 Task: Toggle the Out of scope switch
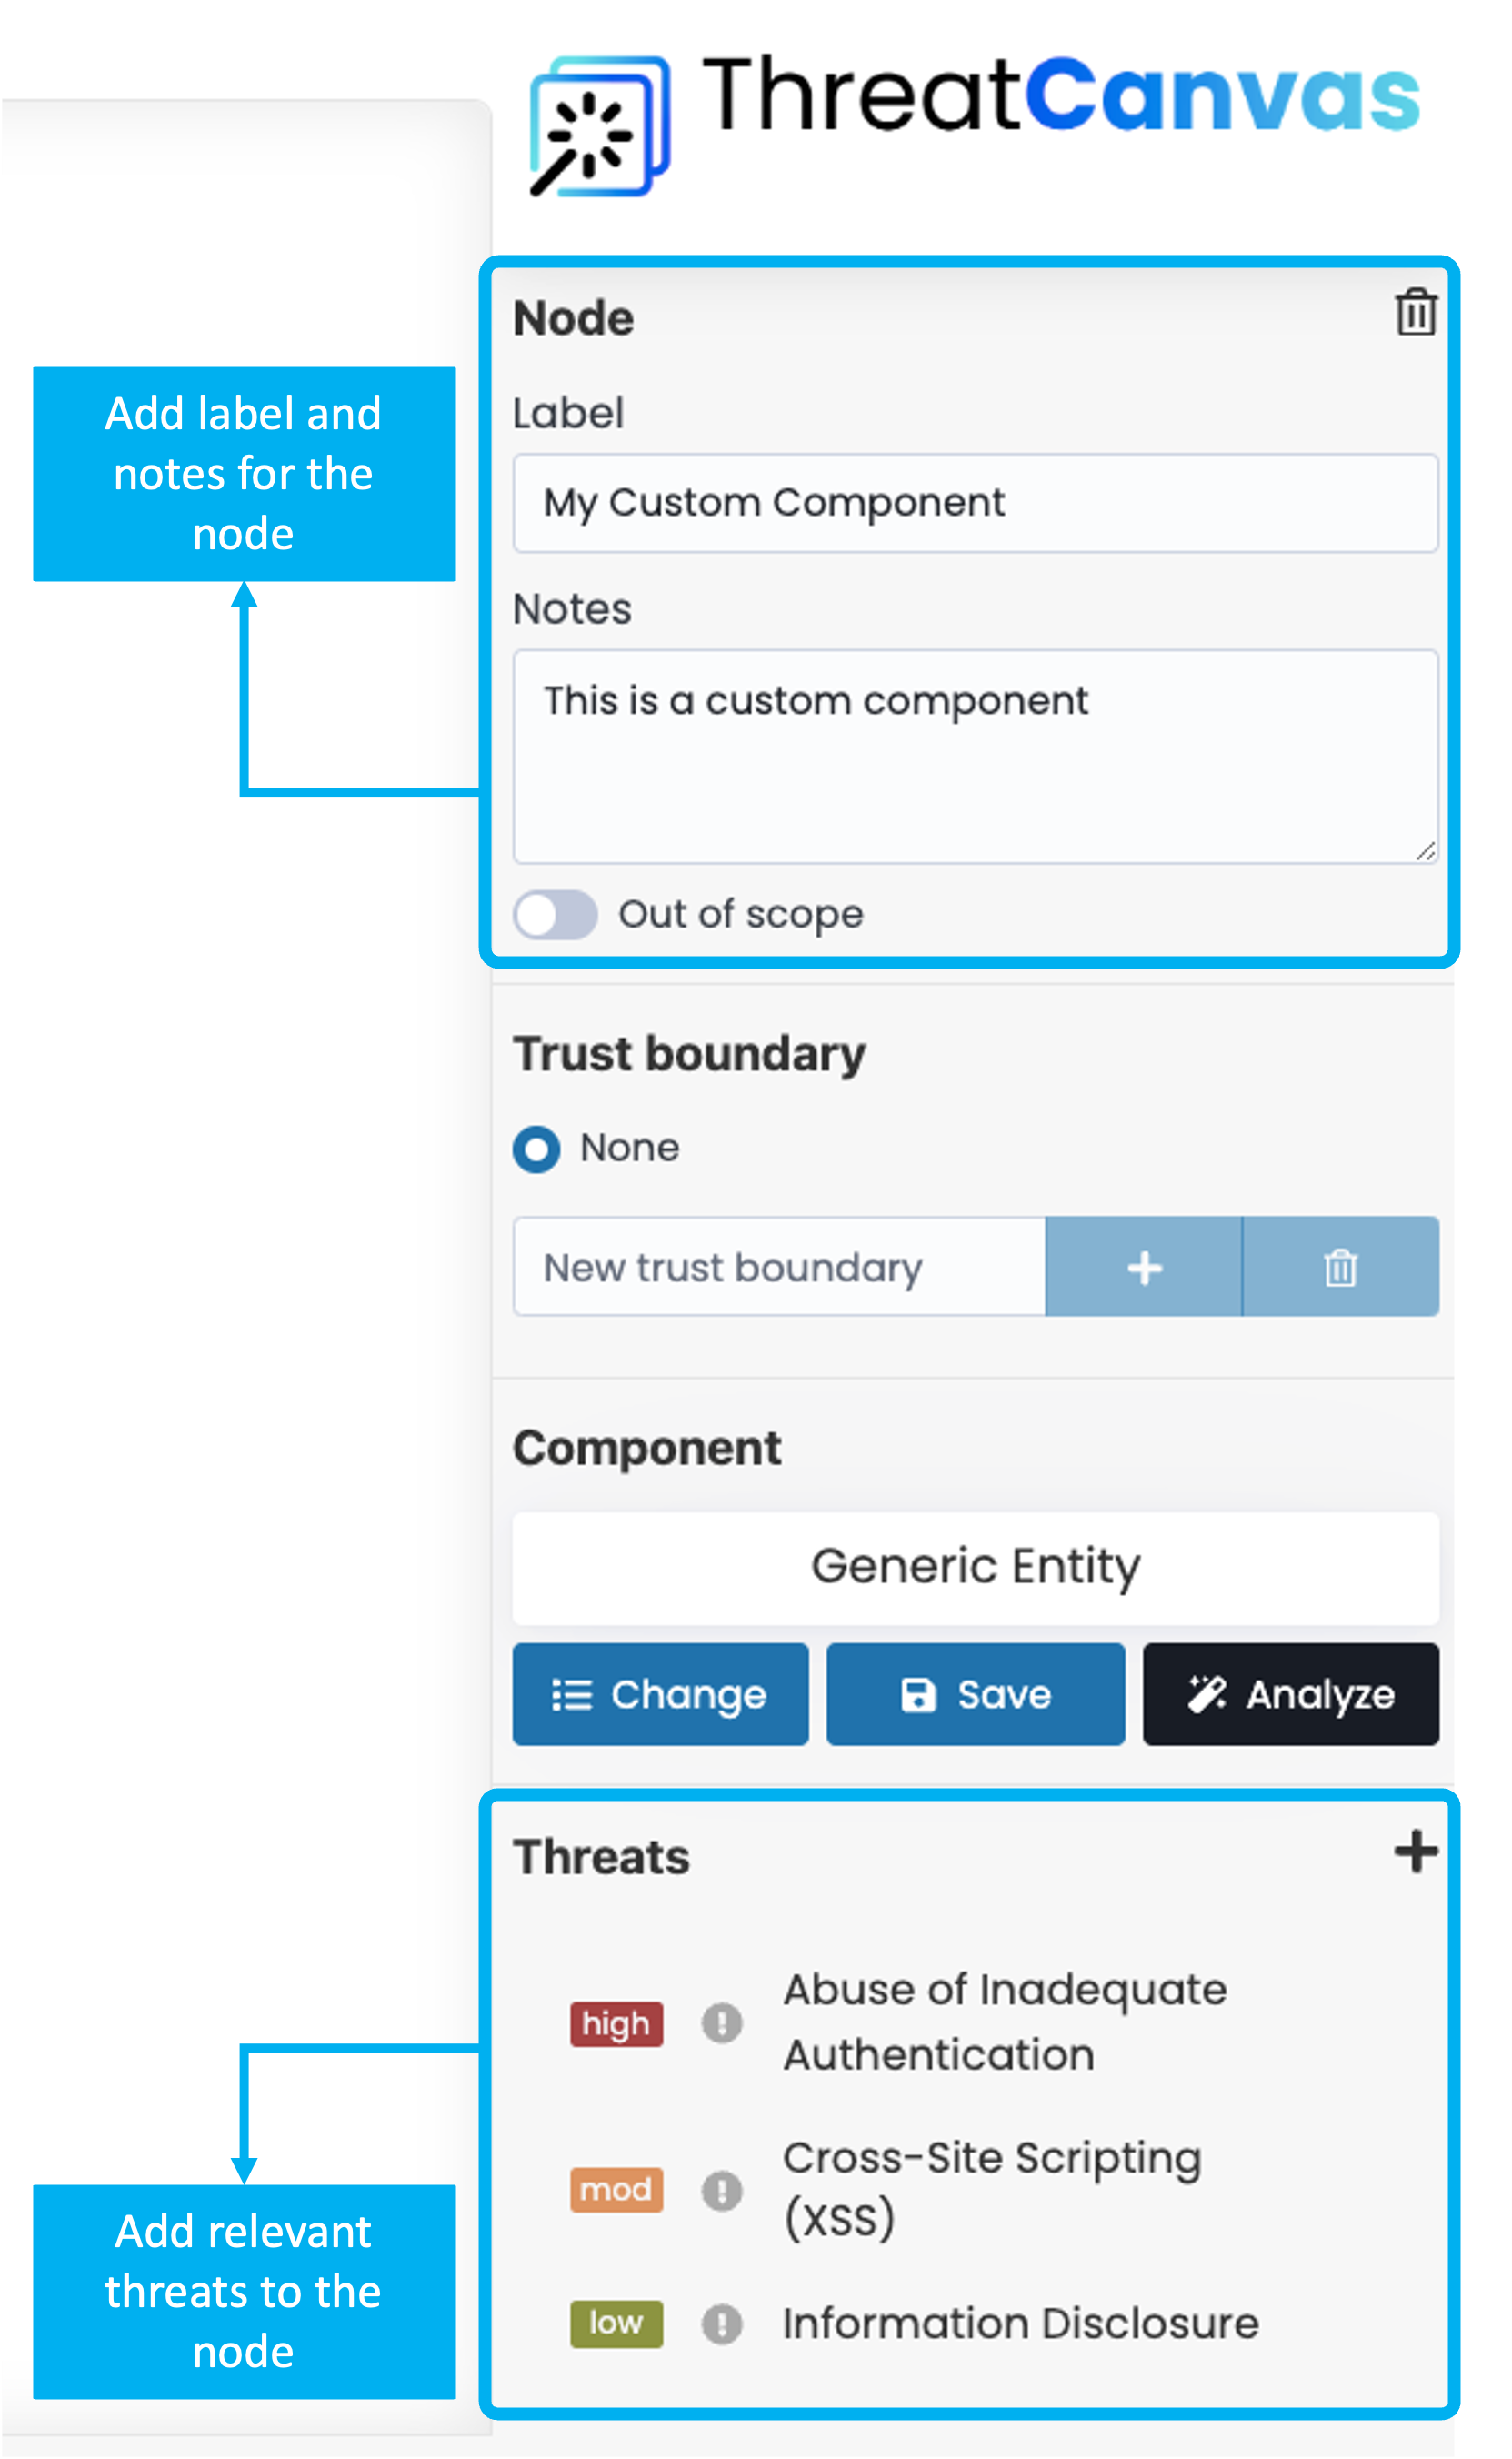point(555,914)
